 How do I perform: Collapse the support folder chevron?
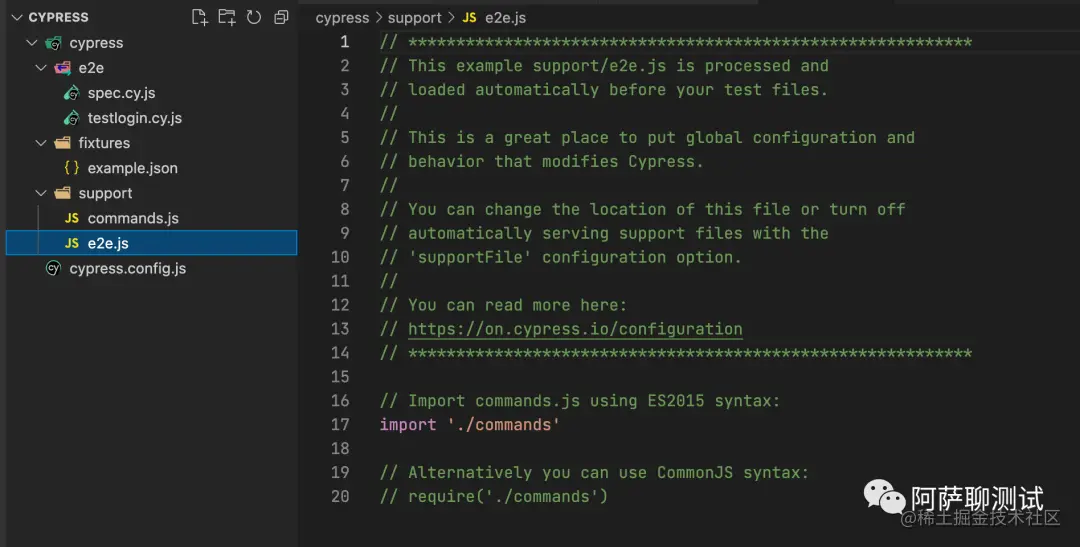[x=40, y=193]
